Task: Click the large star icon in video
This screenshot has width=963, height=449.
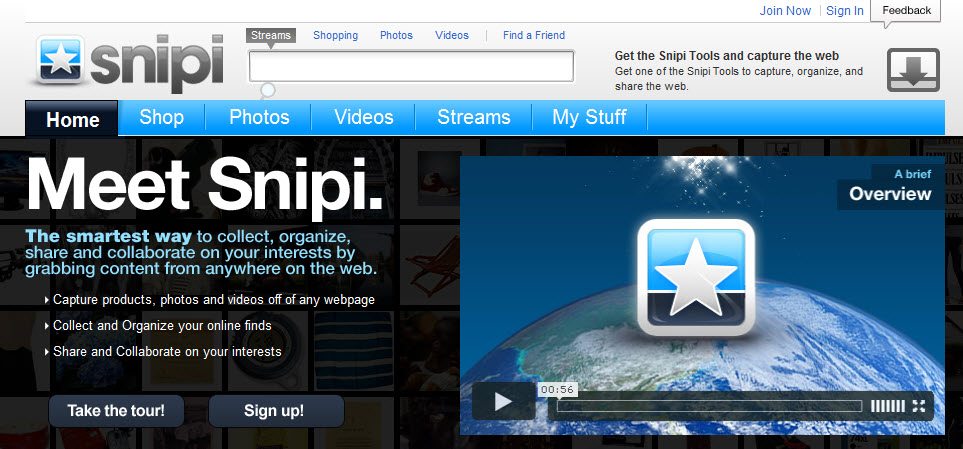Action: [x=695, y=276]
